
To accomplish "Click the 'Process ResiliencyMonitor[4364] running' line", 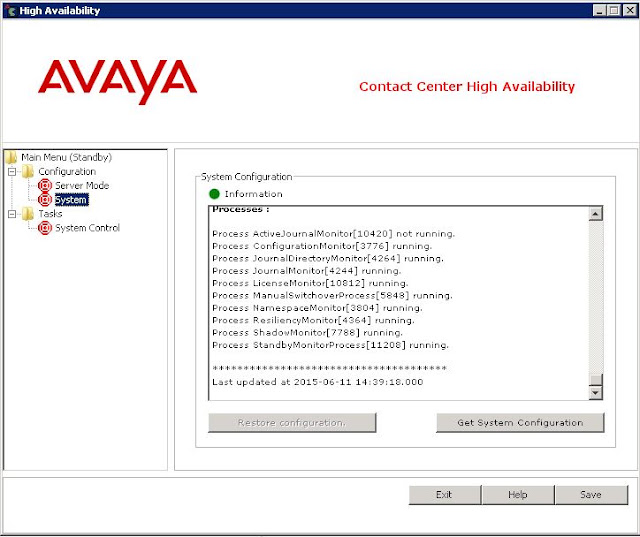I will [x=313, y=320].
